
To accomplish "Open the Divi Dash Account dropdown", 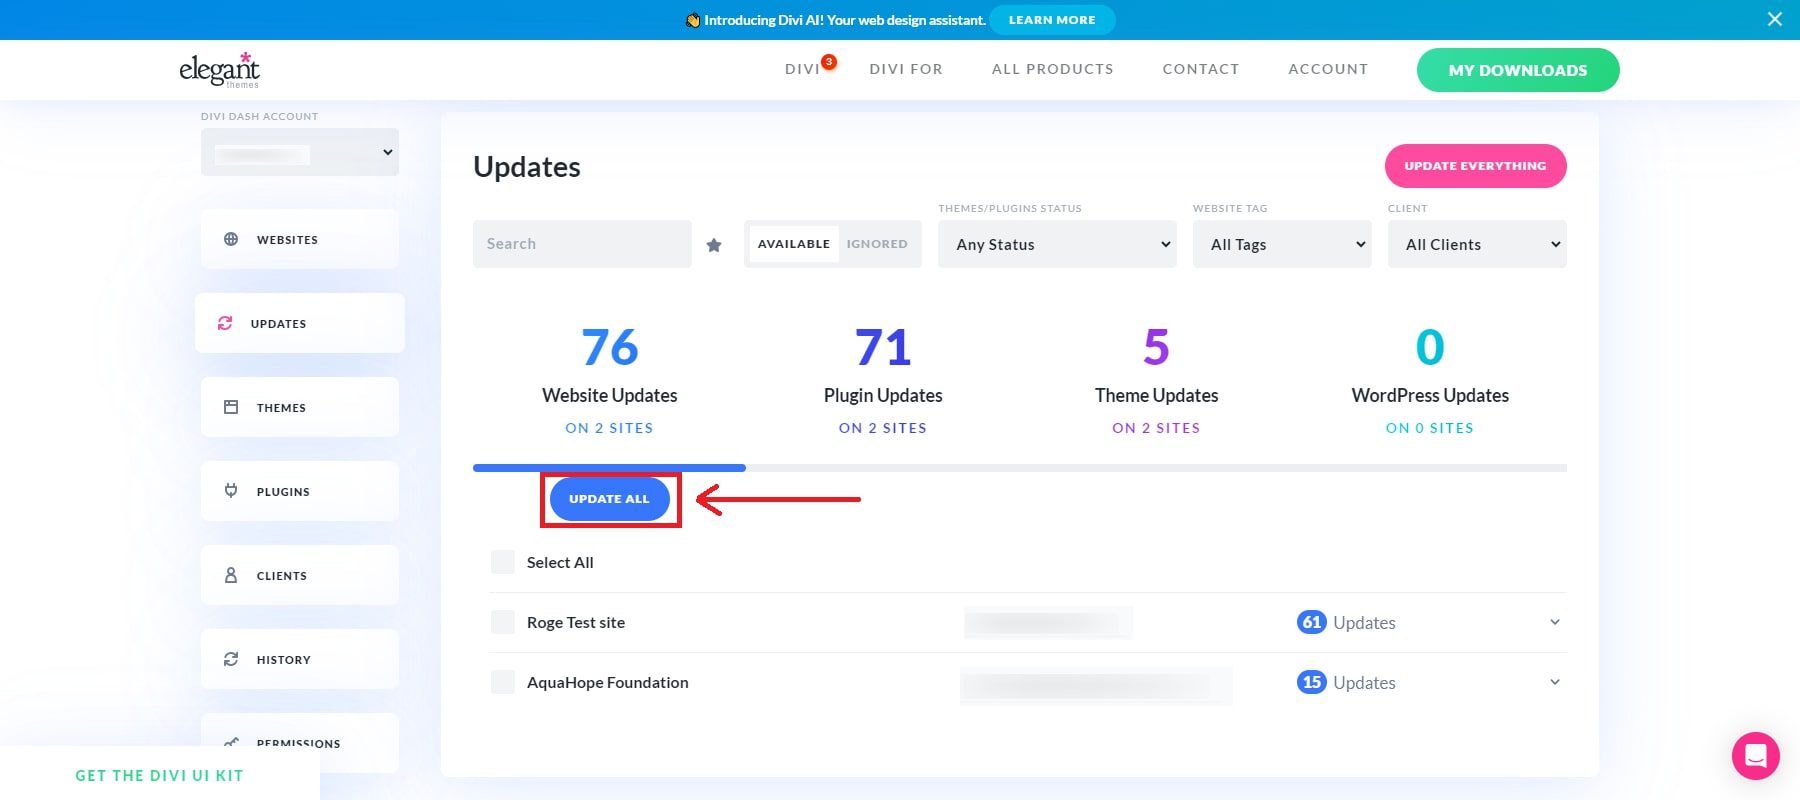I will (x=300, y=152).
